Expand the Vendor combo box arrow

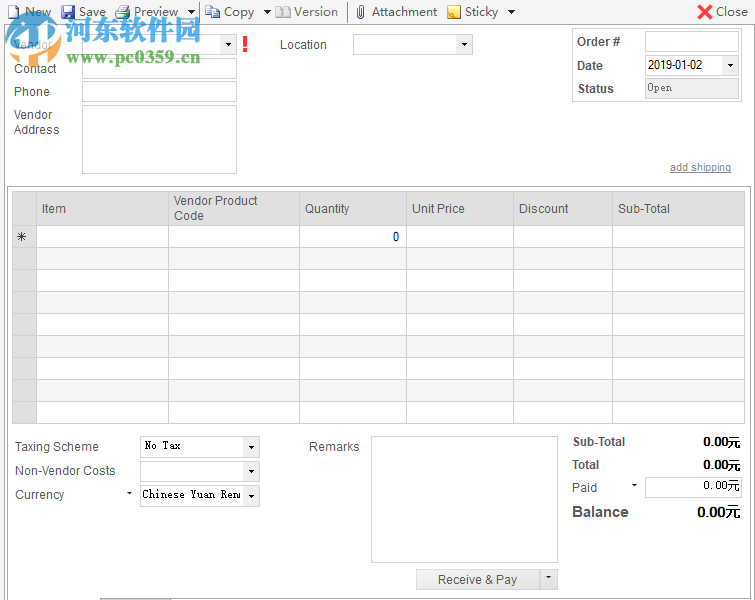coord(228,44)
